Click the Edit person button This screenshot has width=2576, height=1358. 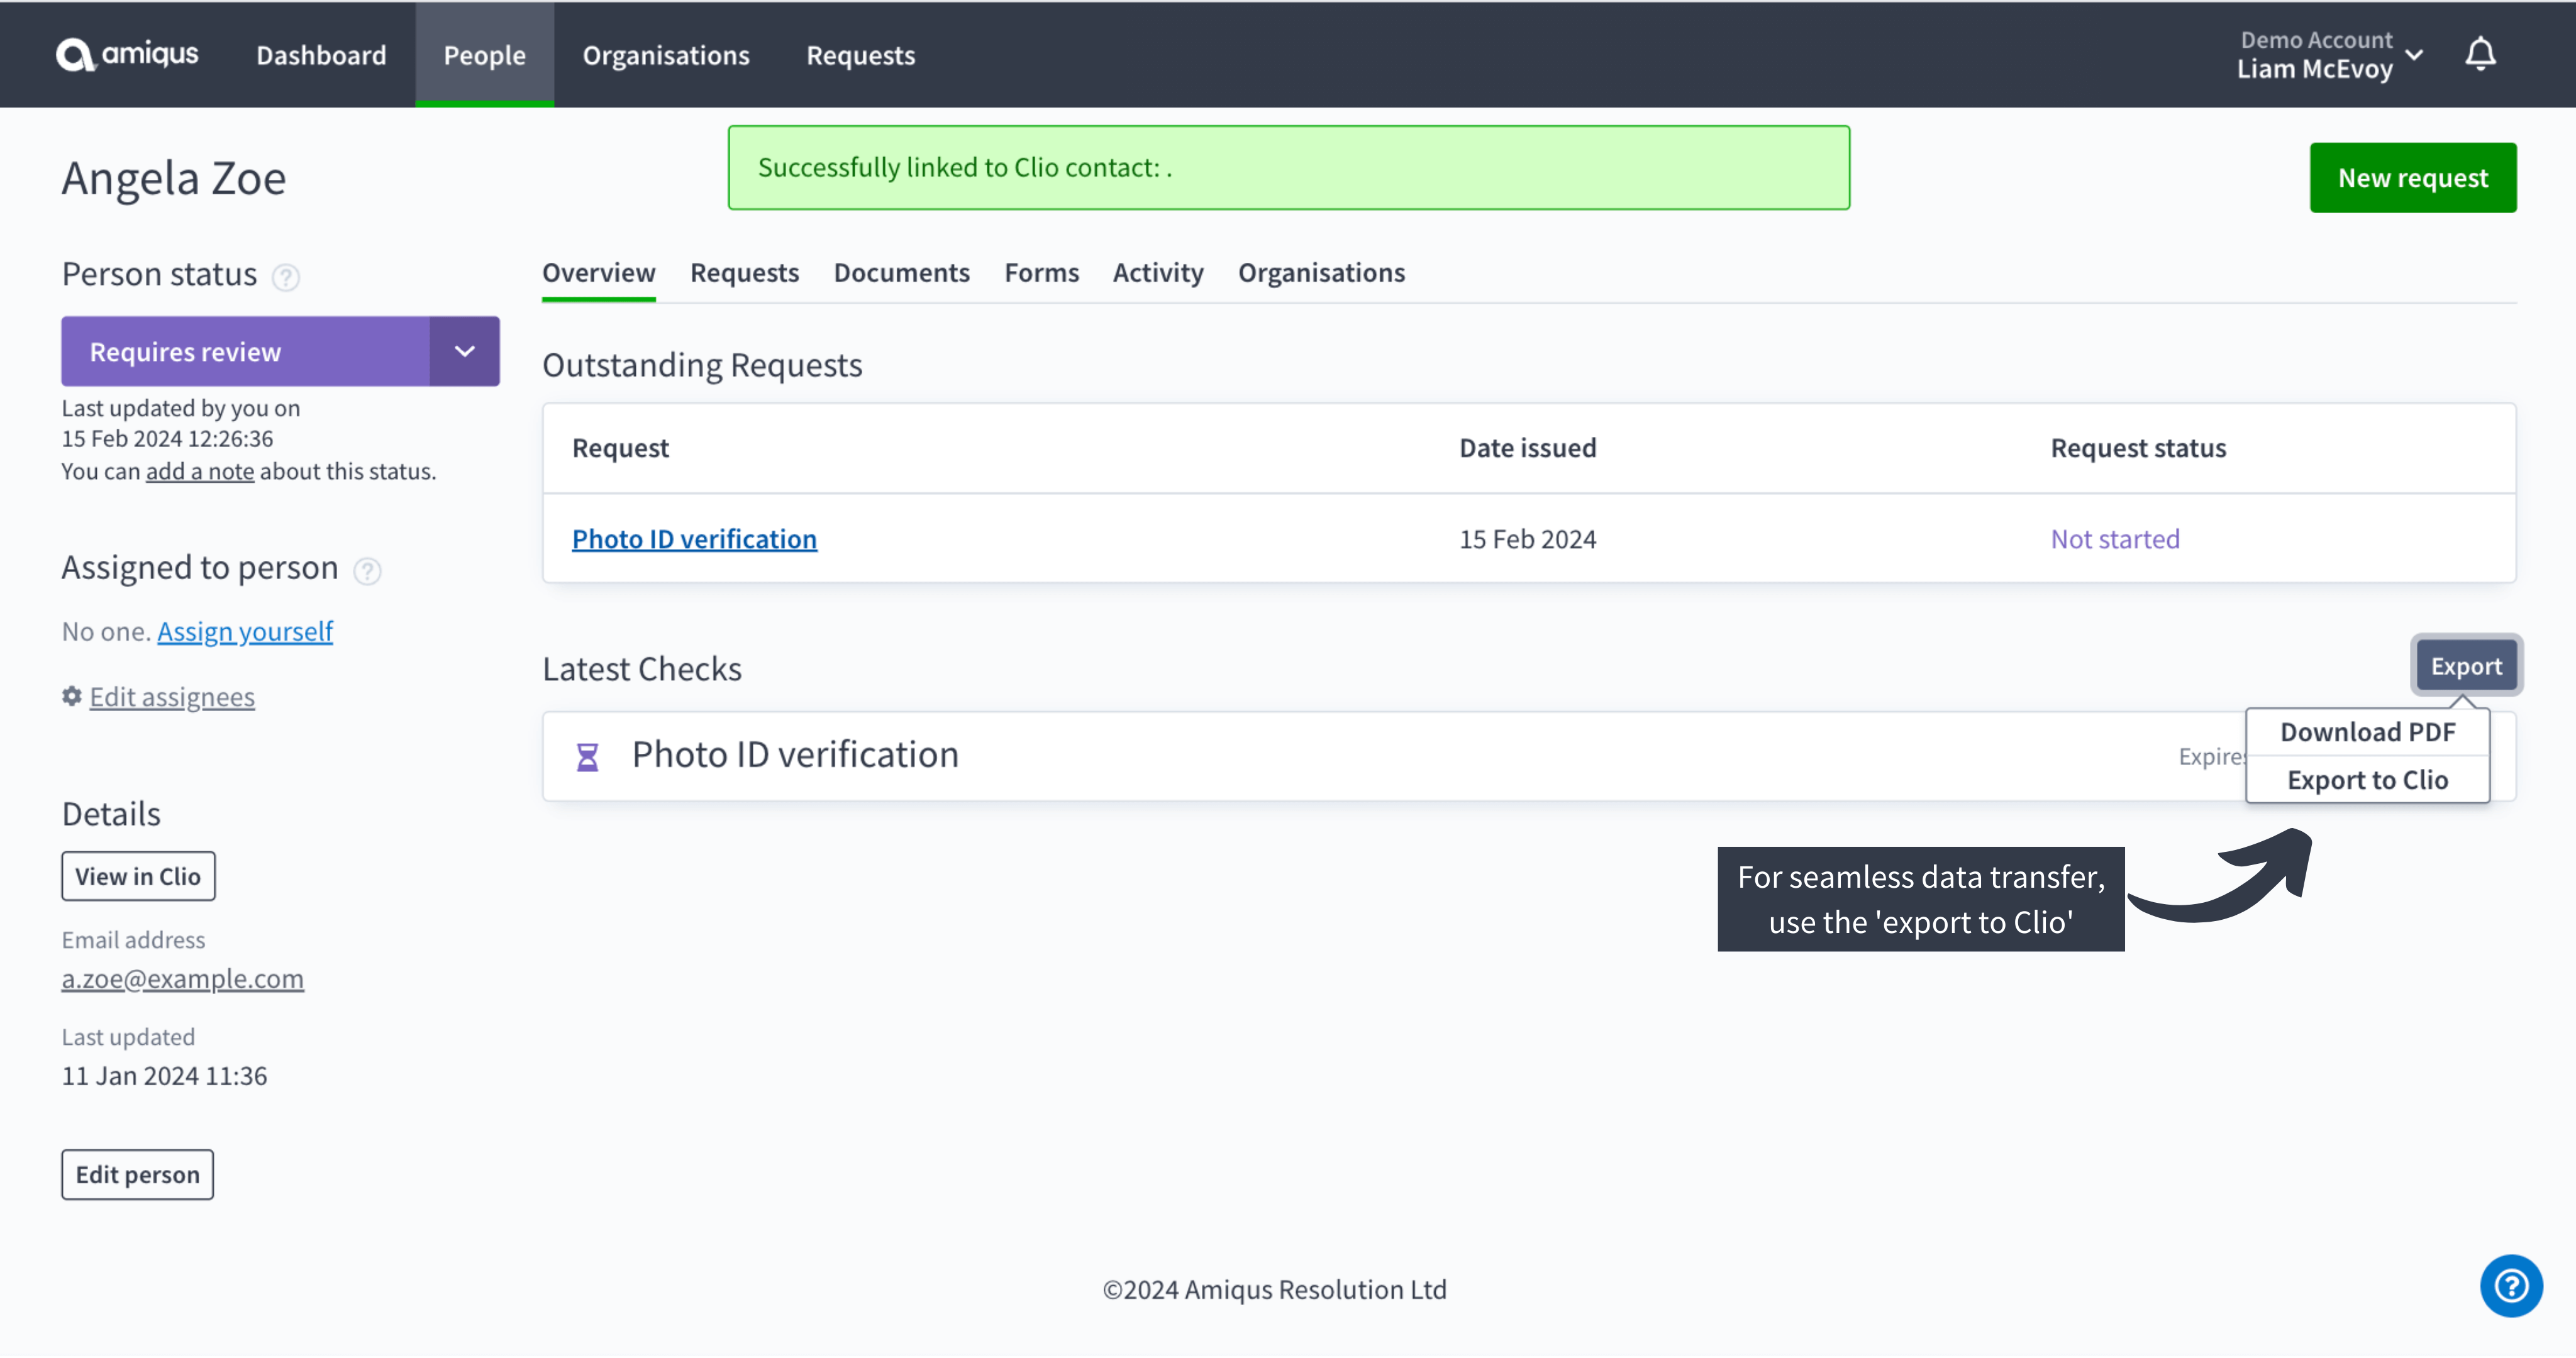coord(138,1174)
